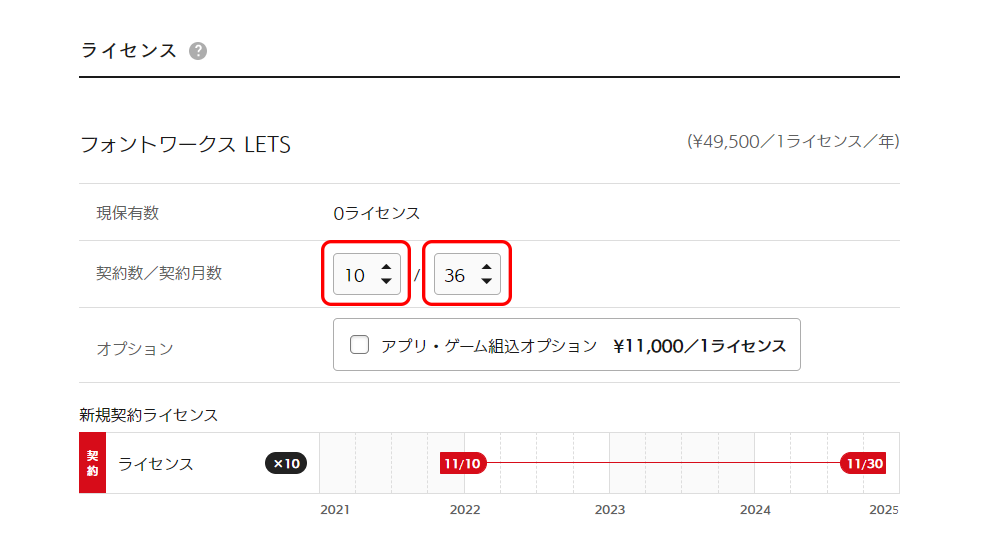986x543 pixels.
Task: Click the 11/10 start date marker
Action: coord(463,464)
